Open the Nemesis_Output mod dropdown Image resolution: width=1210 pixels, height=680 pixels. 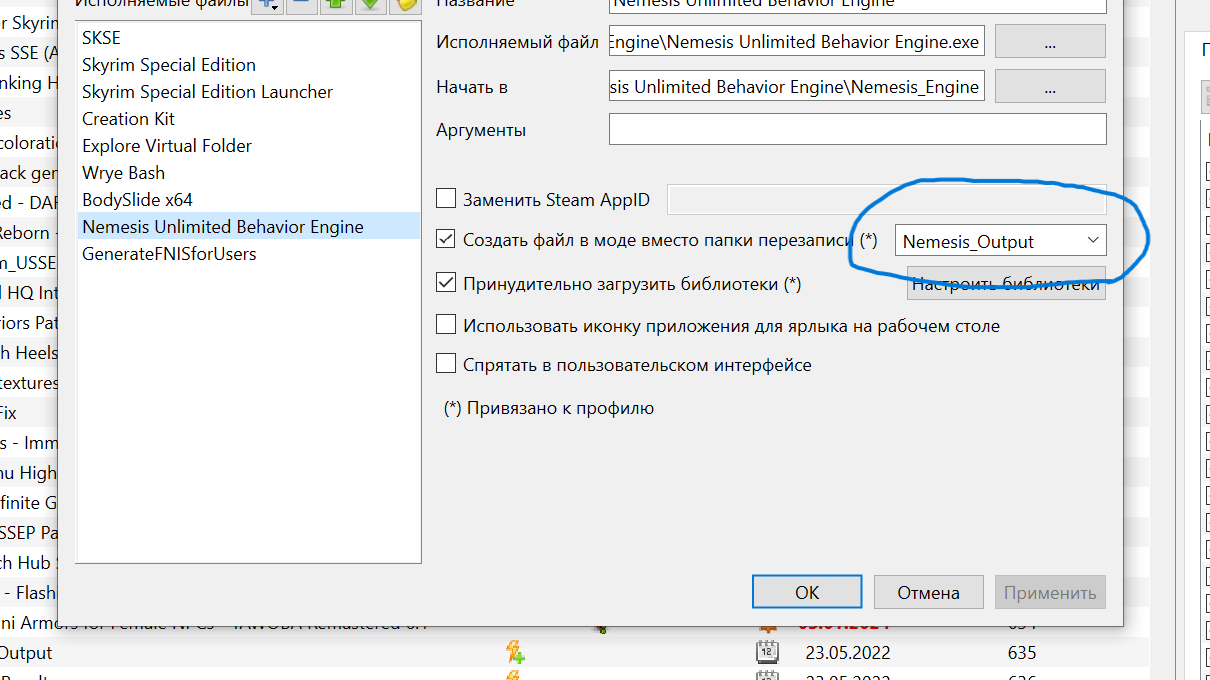pos(1000,241)
